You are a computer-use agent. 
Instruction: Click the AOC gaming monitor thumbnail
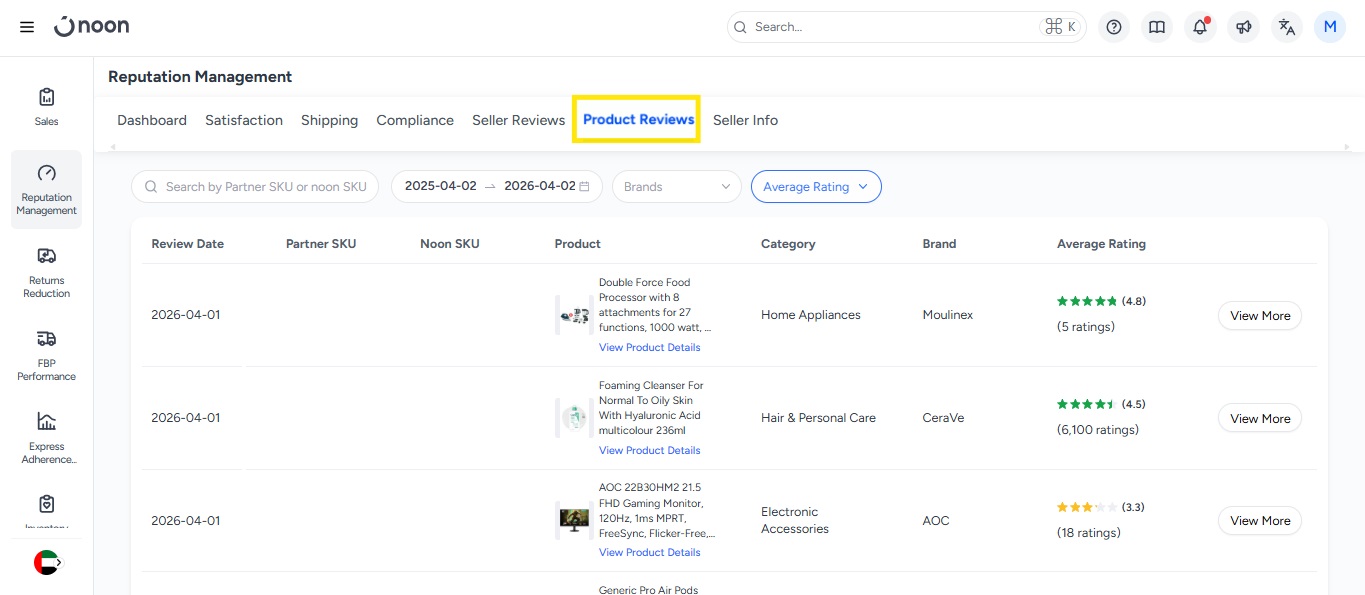[574, 520]
